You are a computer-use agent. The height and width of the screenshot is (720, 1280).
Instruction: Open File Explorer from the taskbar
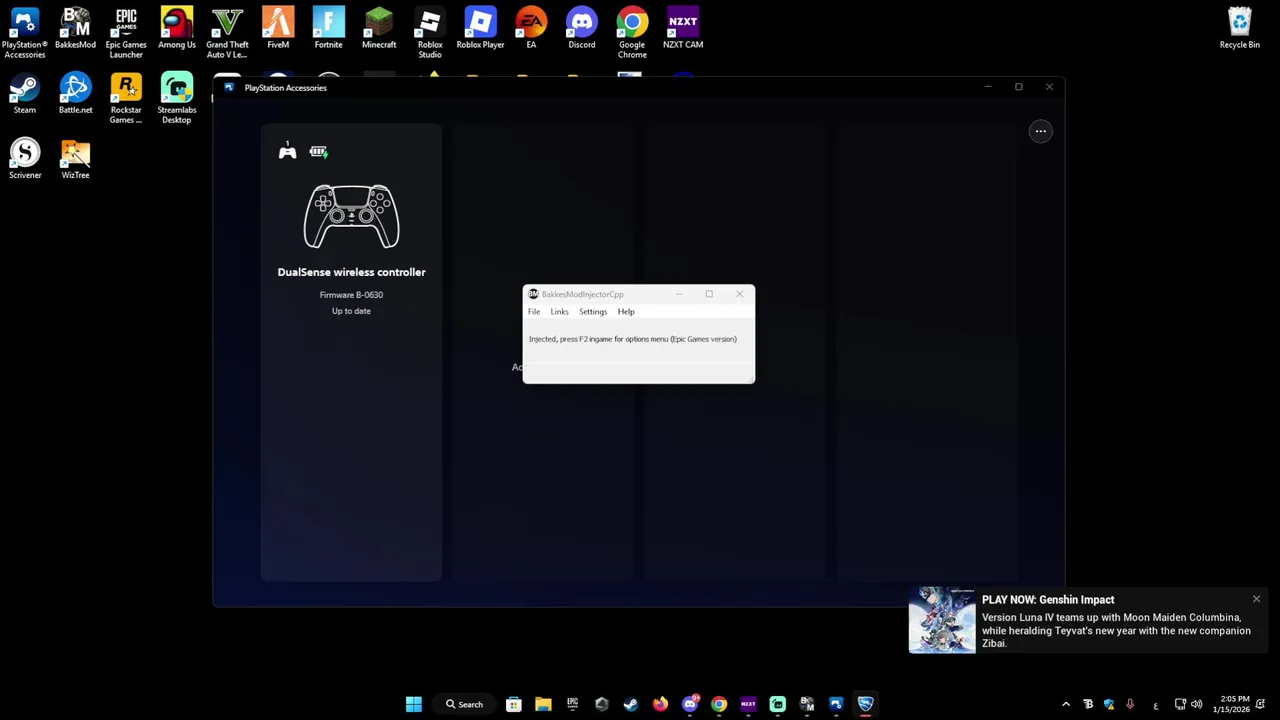[x=543, y=704]
